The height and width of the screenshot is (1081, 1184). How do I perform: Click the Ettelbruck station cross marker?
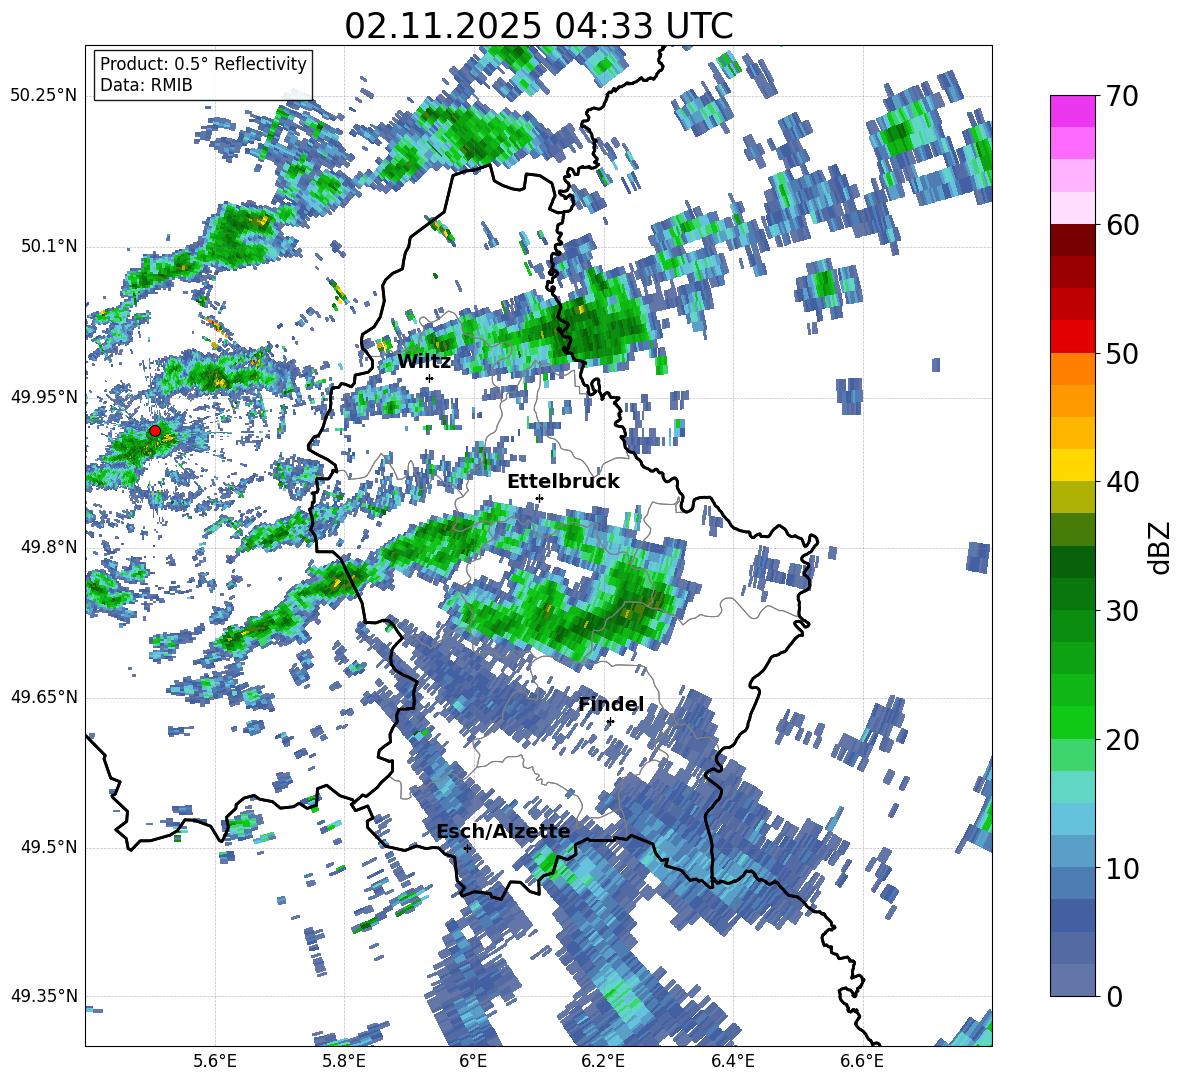(539, 498)
